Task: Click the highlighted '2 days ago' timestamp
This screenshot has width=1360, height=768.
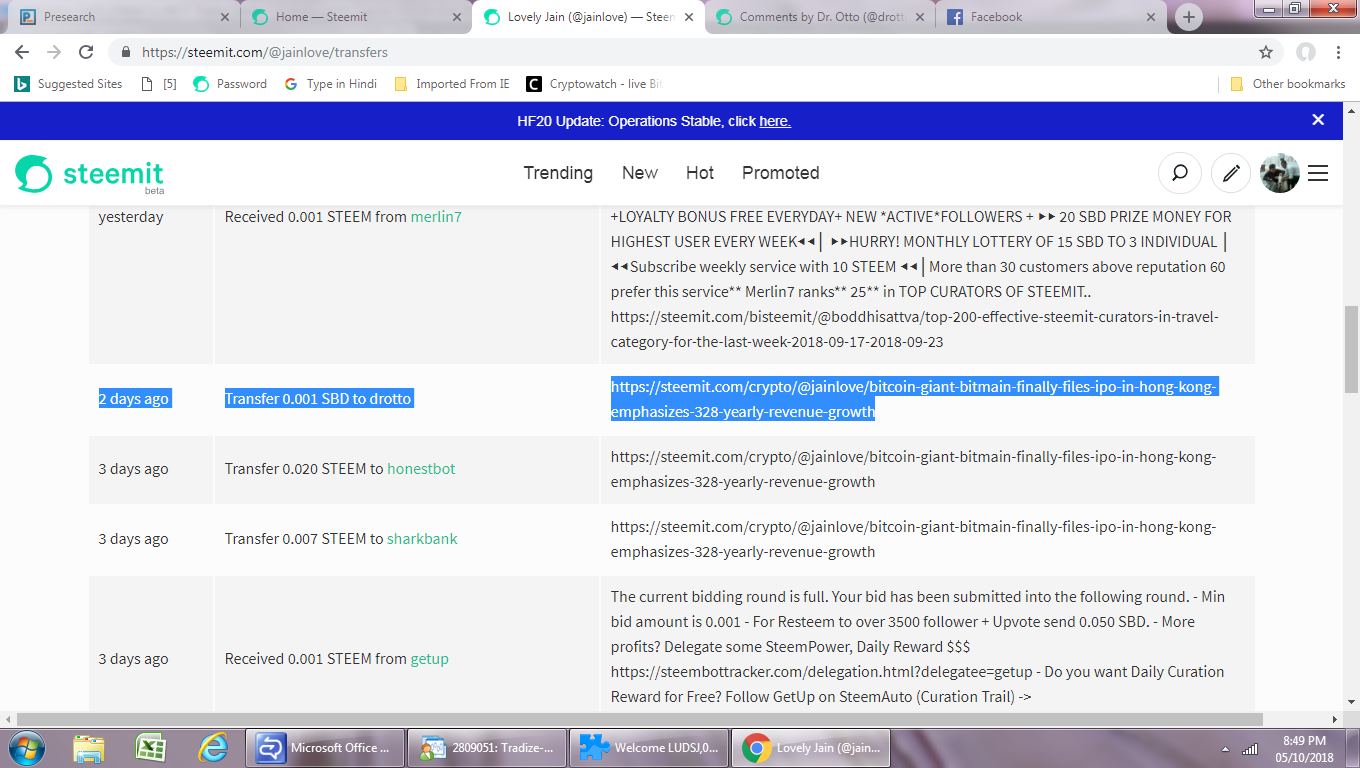Action: (133, 398)
